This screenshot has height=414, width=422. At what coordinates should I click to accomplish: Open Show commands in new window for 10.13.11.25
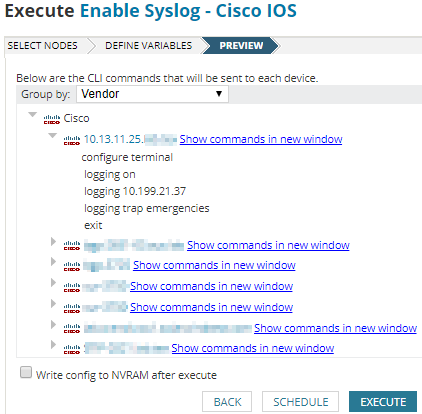[261, 139]
